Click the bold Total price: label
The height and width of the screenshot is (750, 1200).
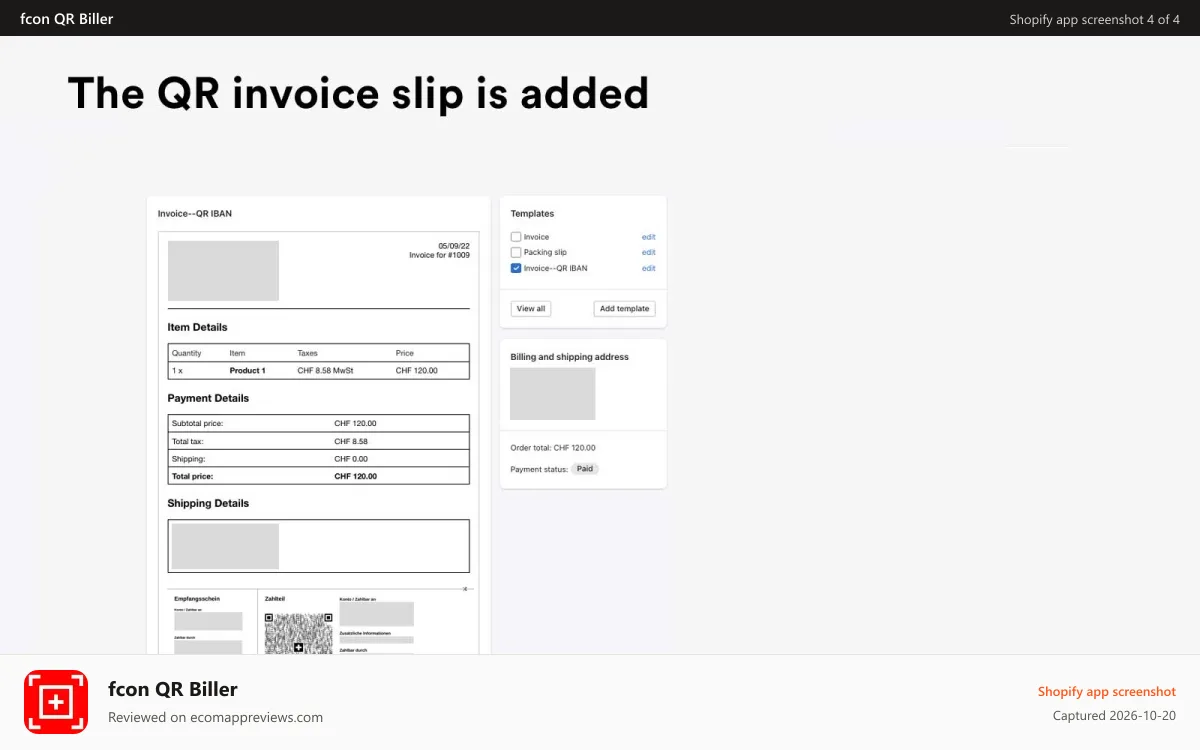193,477
